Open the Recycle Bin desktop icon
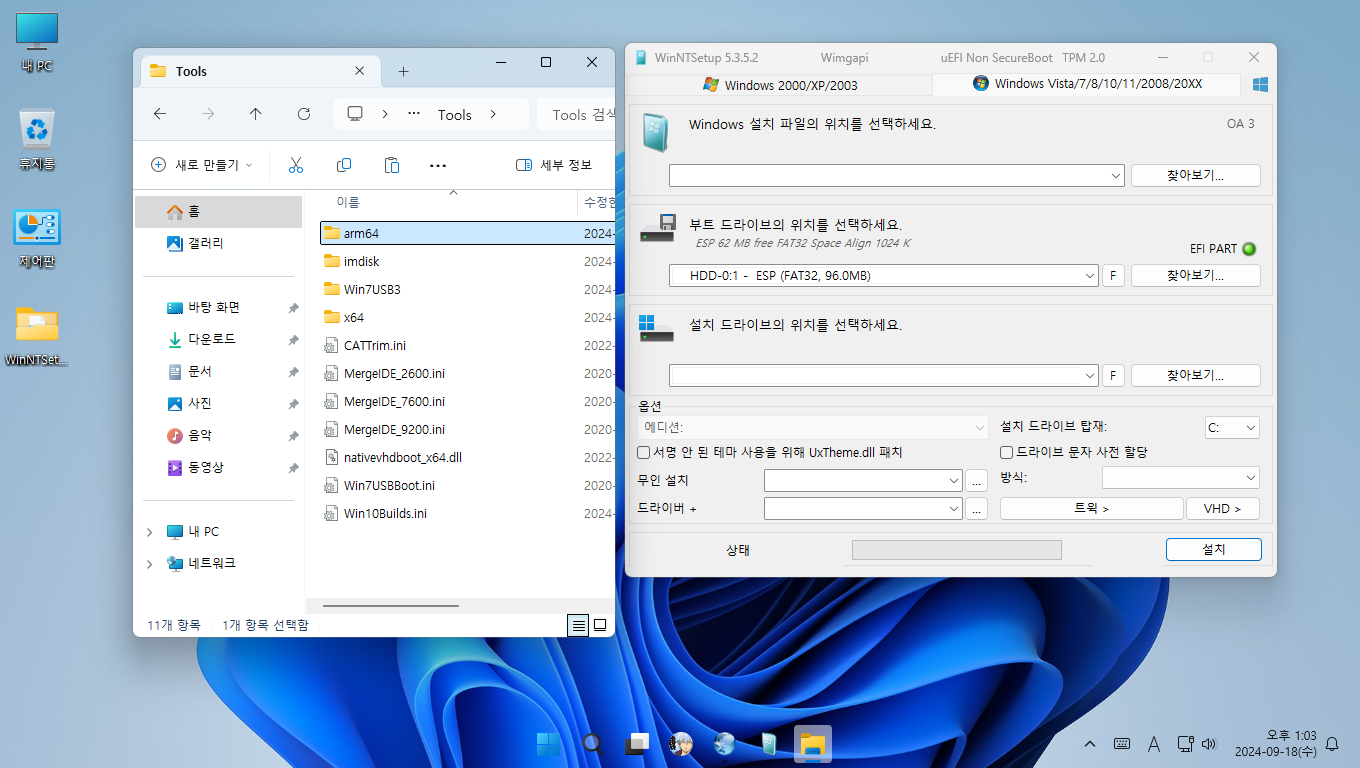Viewport: 1360px width, 768px height. (37, 140)
